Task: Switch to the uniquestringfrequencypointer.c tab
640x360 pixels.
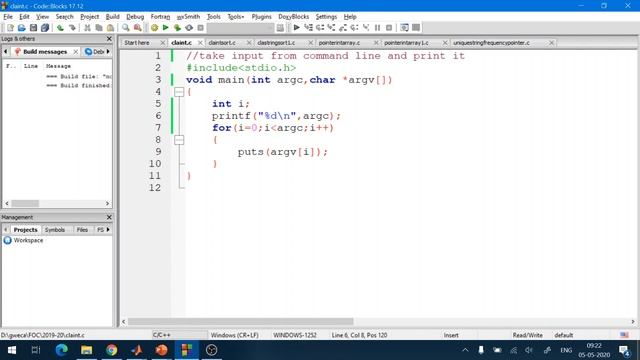Action: pos(491,42)
